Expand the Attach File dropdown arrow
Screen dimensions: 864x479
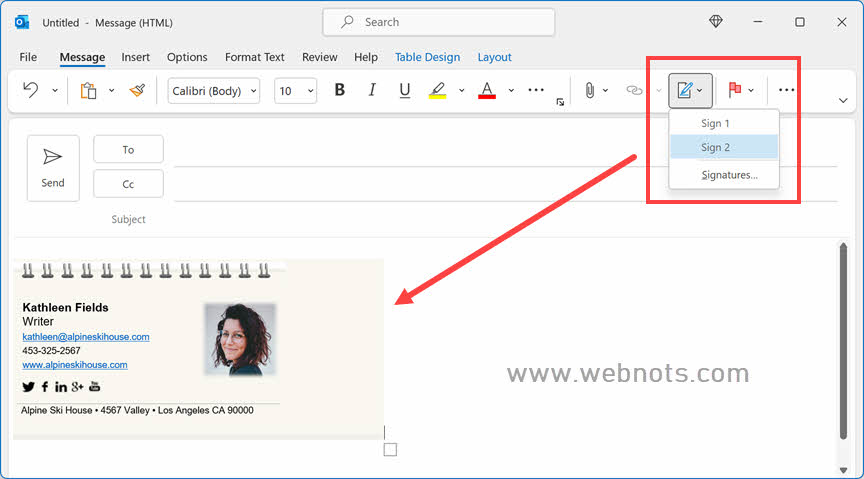tap(605, 90)
